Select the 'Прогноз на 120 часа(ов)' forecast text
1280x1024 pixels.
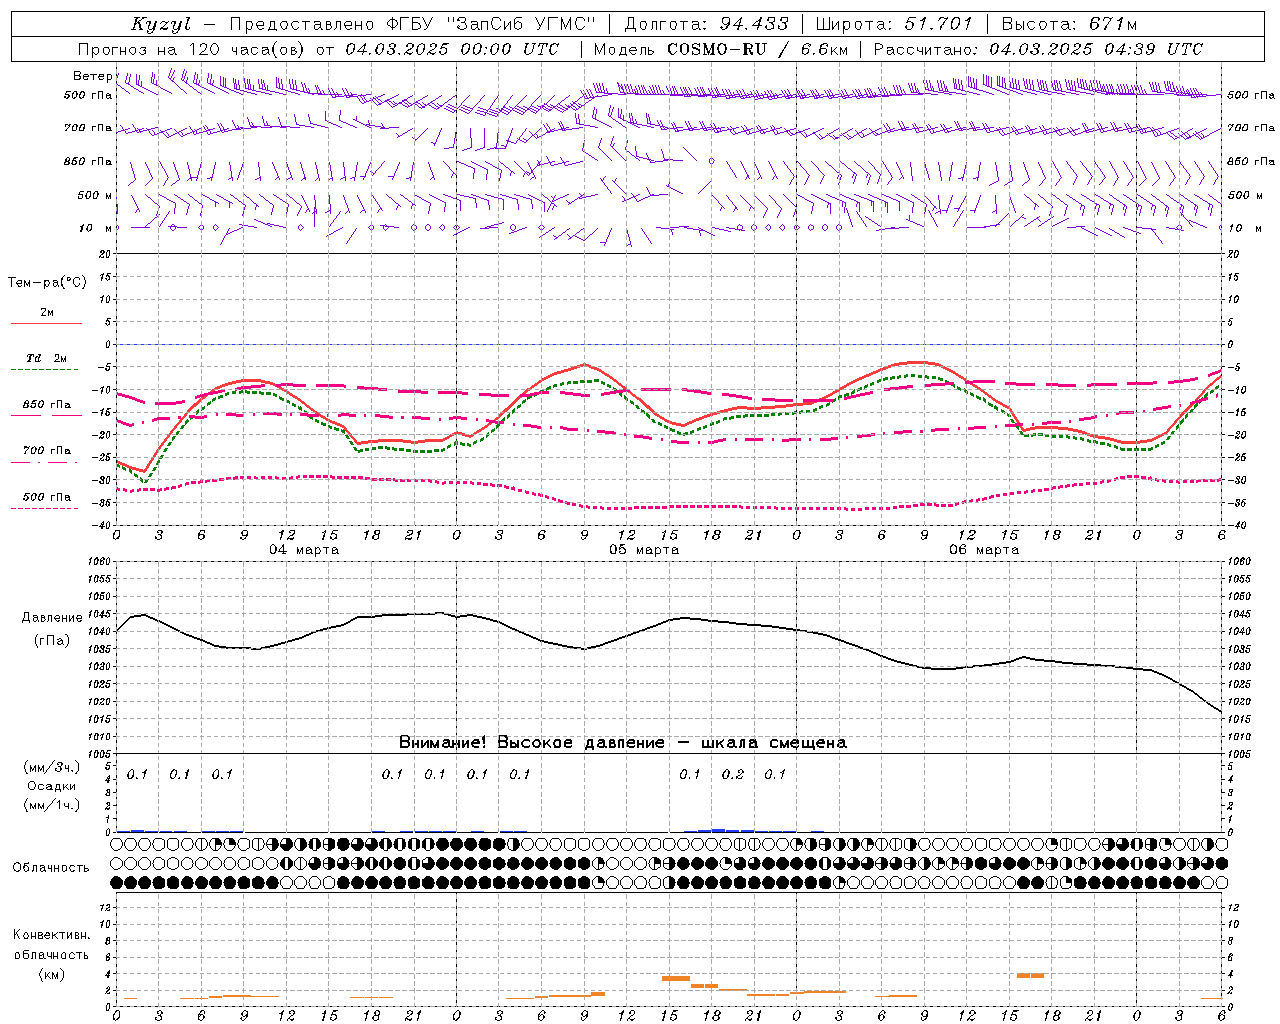click(192, 49)
